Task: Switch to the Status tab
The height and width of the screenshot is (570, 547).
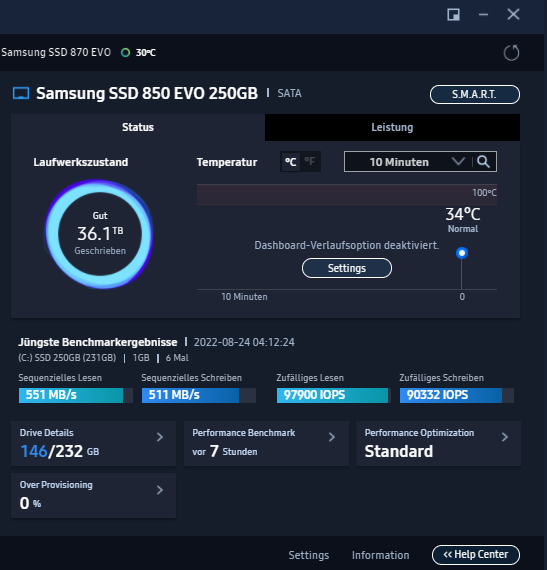Action: point(138,127)
